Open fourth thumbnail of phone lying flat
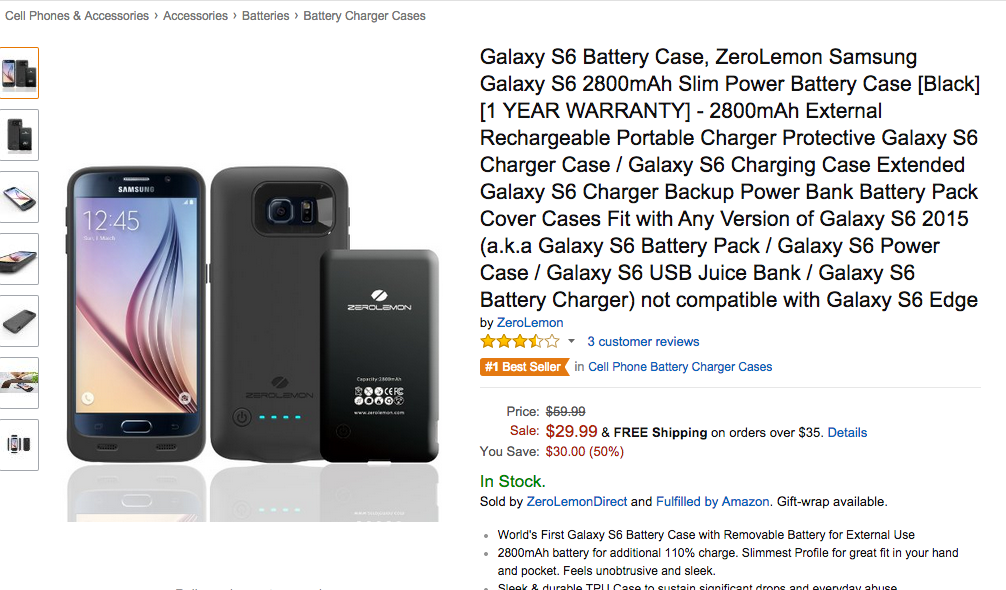 click(x=19, y=259)
